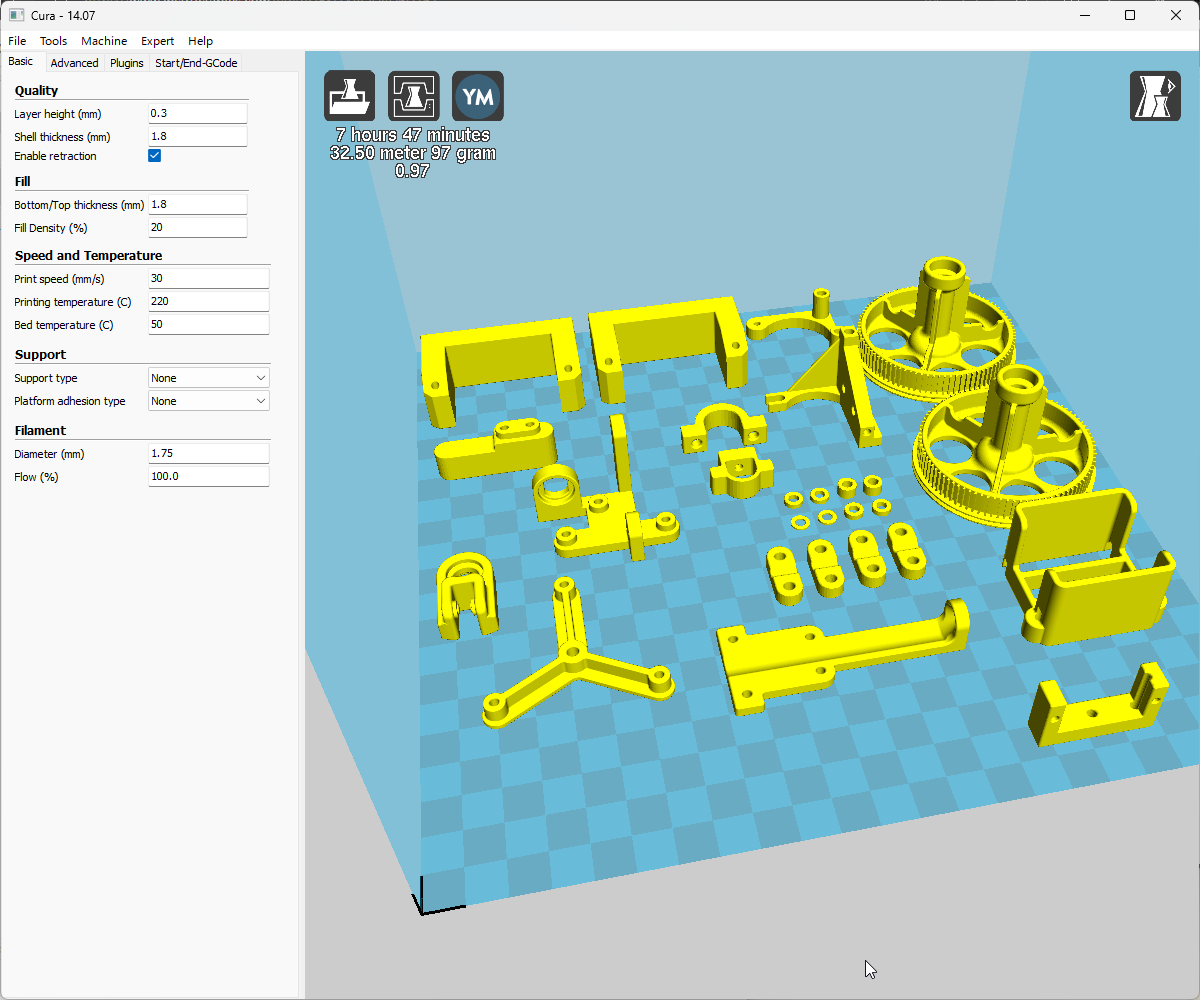Image resolution: width=1200 pixels, height=1000 pixels.
Task: Toggle the Enable retraction checkbox
Action: pos(155,156)
